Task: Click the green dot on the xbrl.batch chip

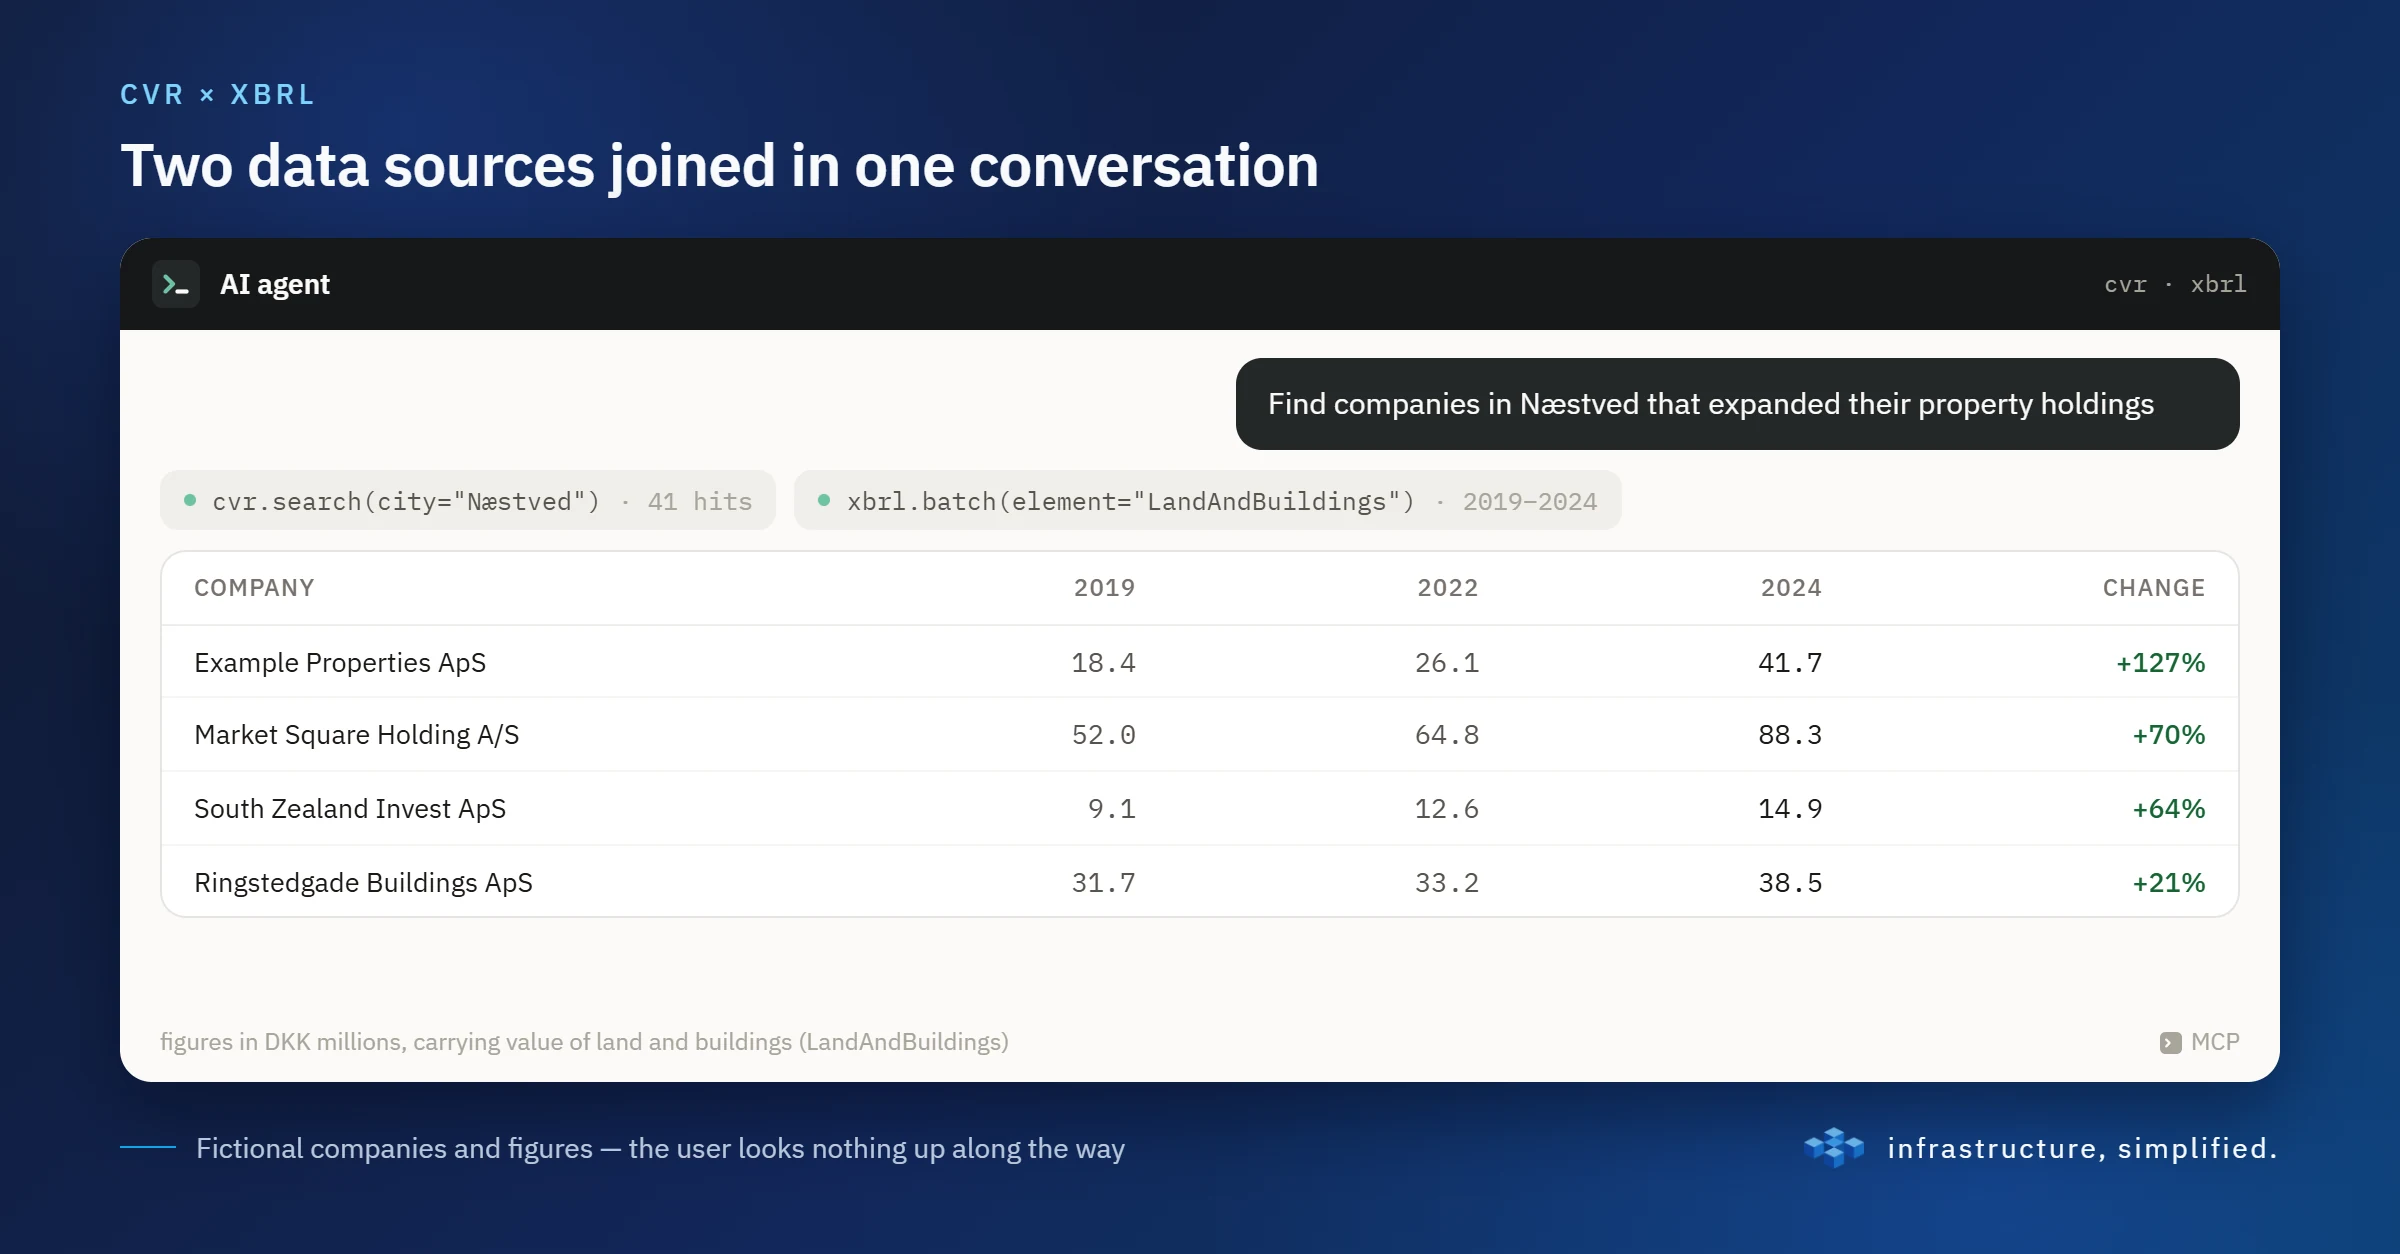Action: (824, 500)
